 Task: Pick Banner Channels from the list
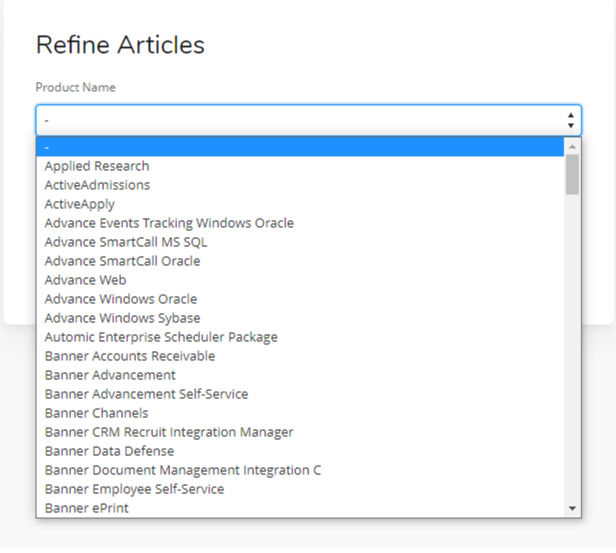point(300,413)
